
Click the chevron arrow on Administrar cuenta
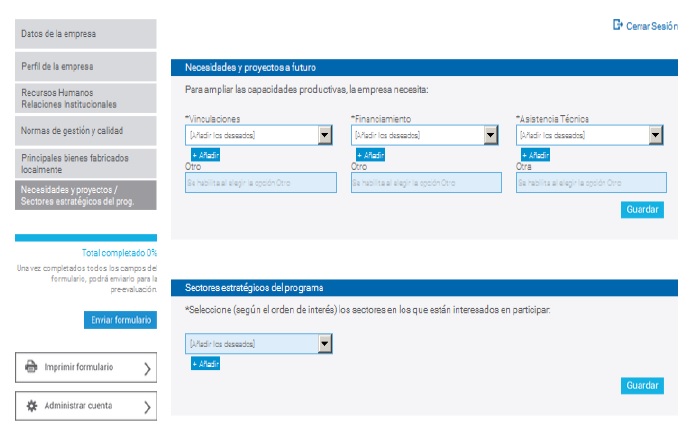[x=147, y=407]
